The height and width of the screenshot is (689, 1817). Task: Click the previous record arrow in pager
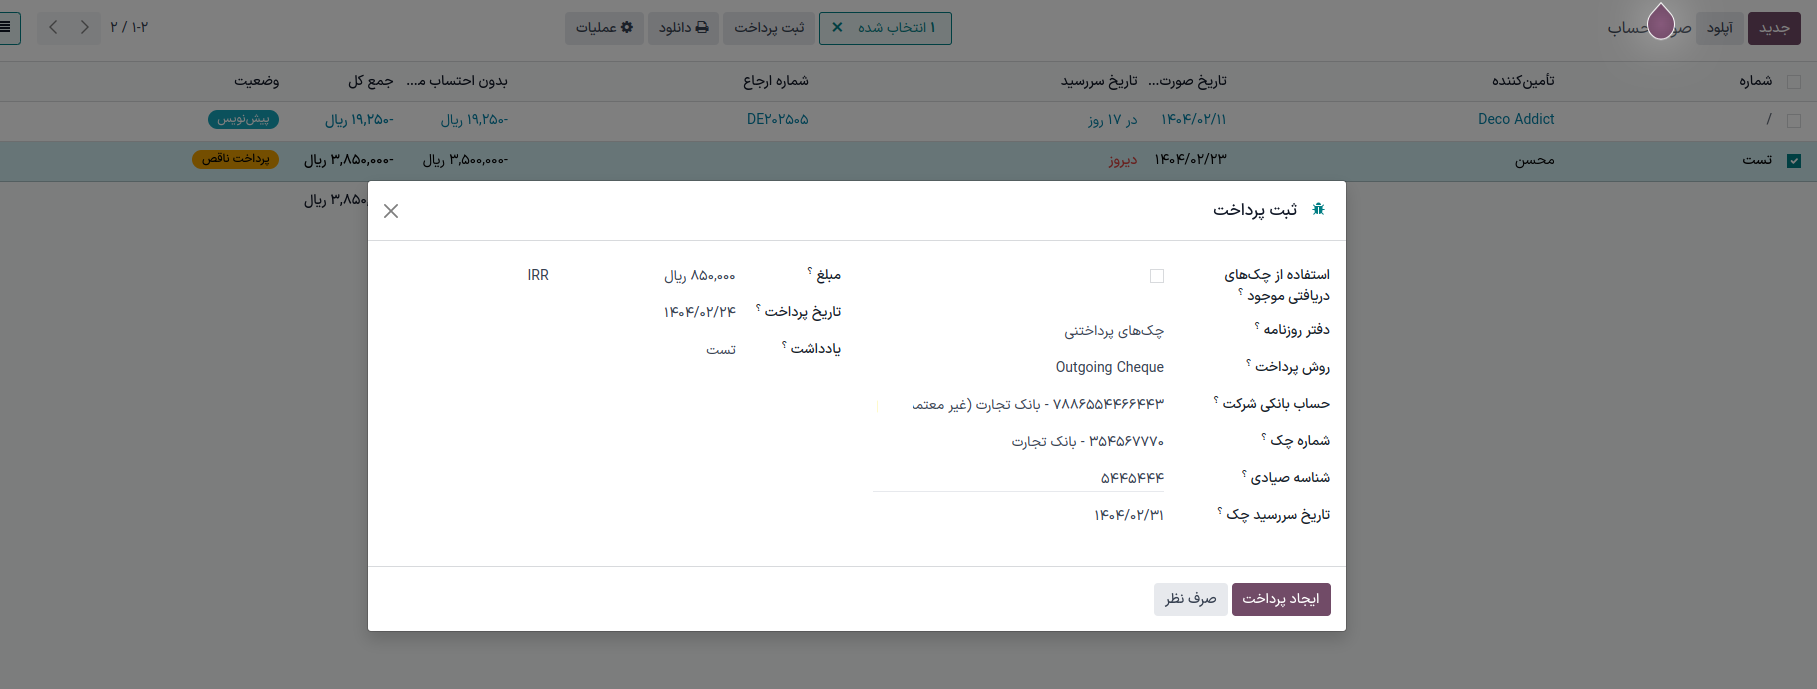coord(54,27)
